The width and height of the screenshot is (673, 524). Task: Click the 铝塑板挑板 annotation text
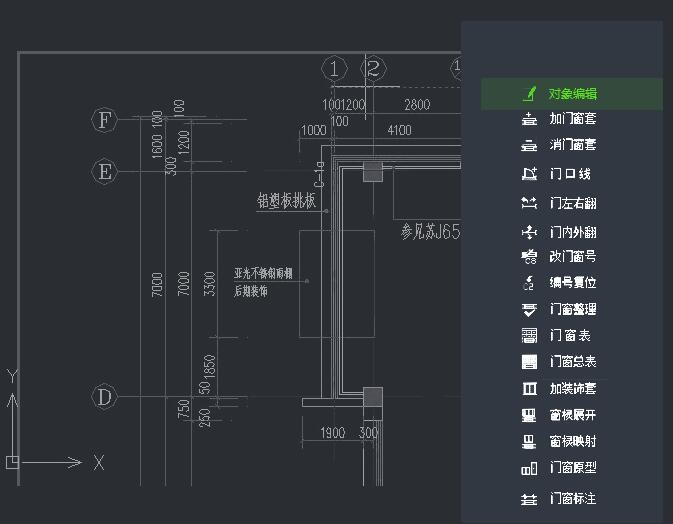pyautogui.click(x=286, y=200)
